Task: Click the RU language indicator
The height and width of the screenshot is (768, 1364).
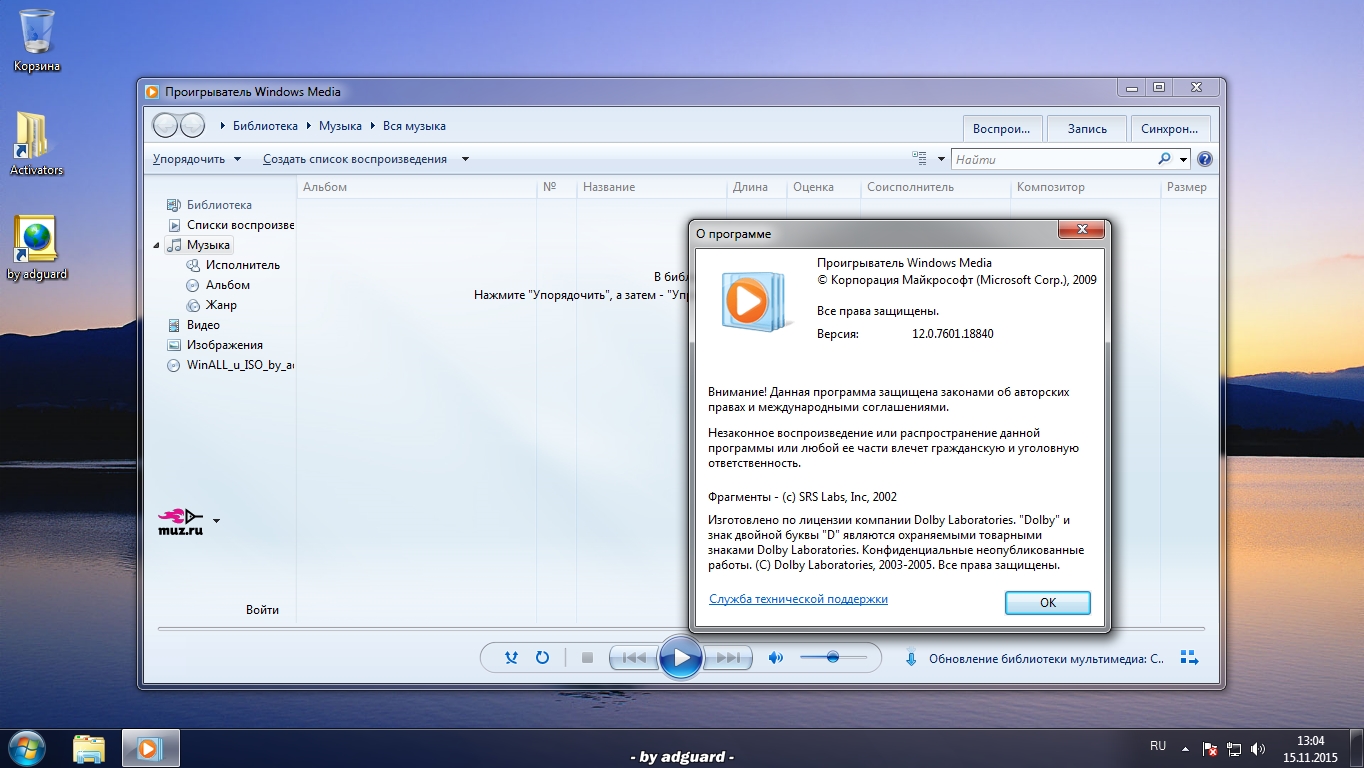Action: [x=1158, y=746]
